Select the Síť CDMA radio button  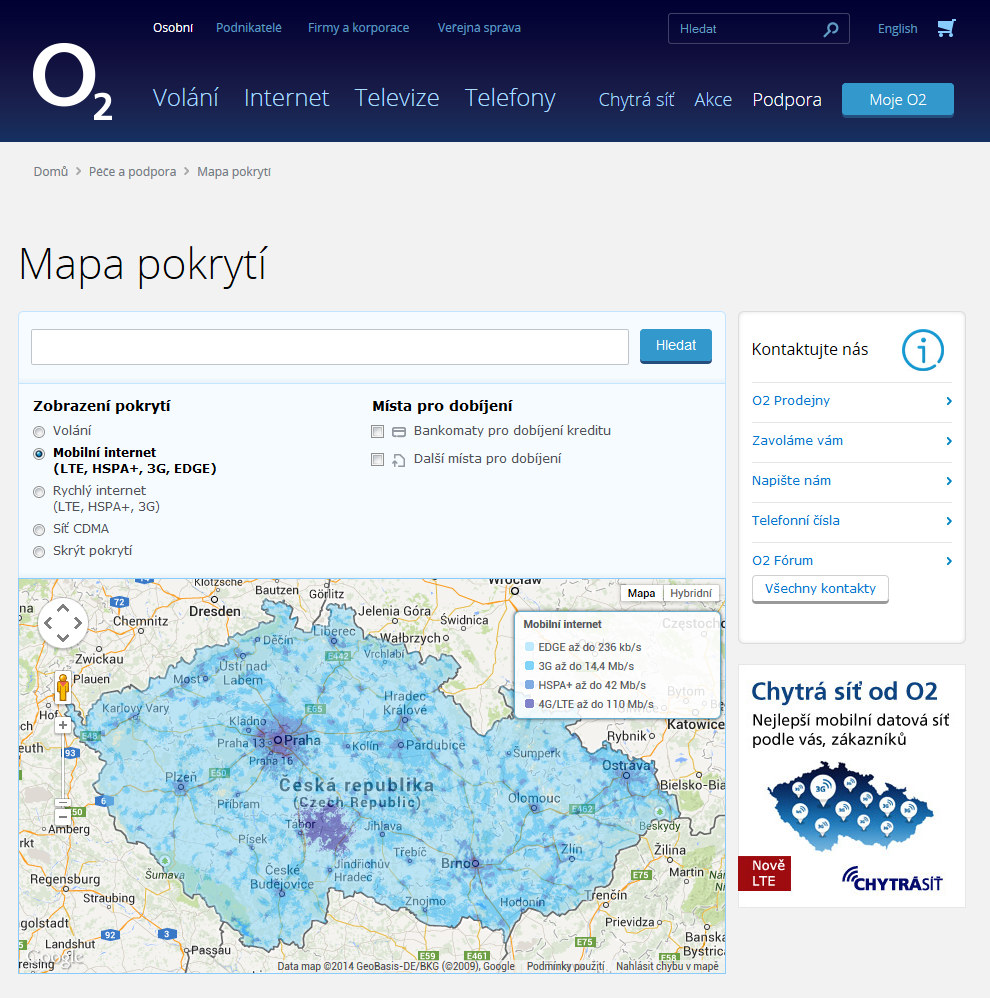[x=39, y=530]
